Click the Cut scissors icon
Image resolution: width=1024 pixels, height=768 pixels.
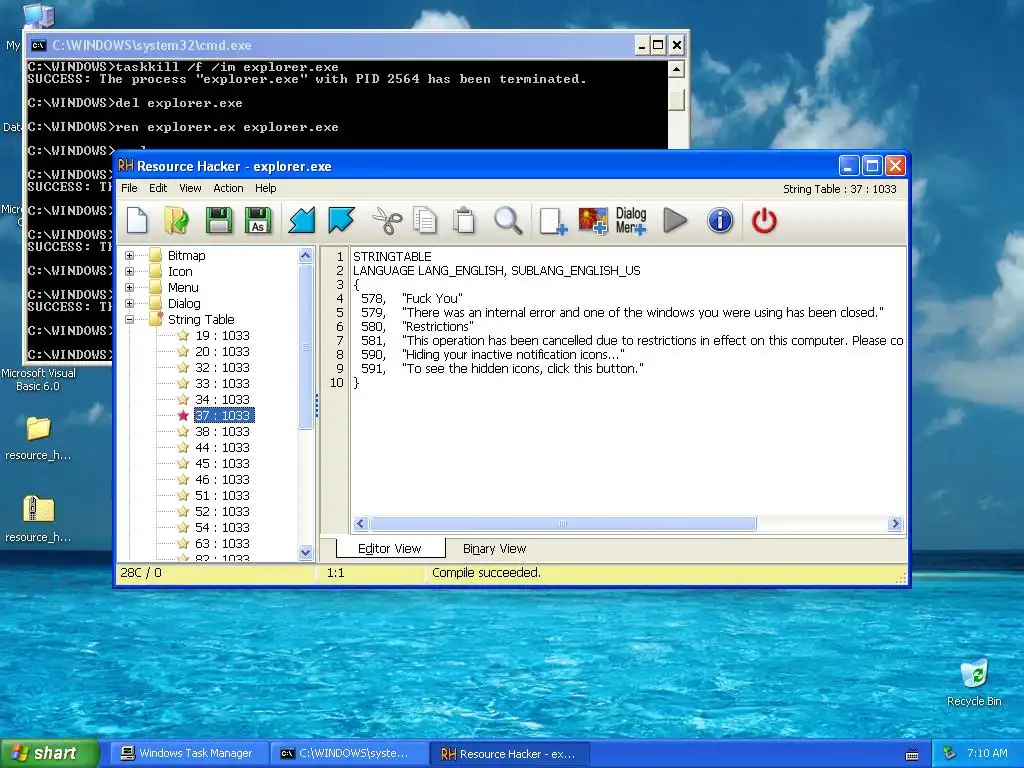point(387,221)
